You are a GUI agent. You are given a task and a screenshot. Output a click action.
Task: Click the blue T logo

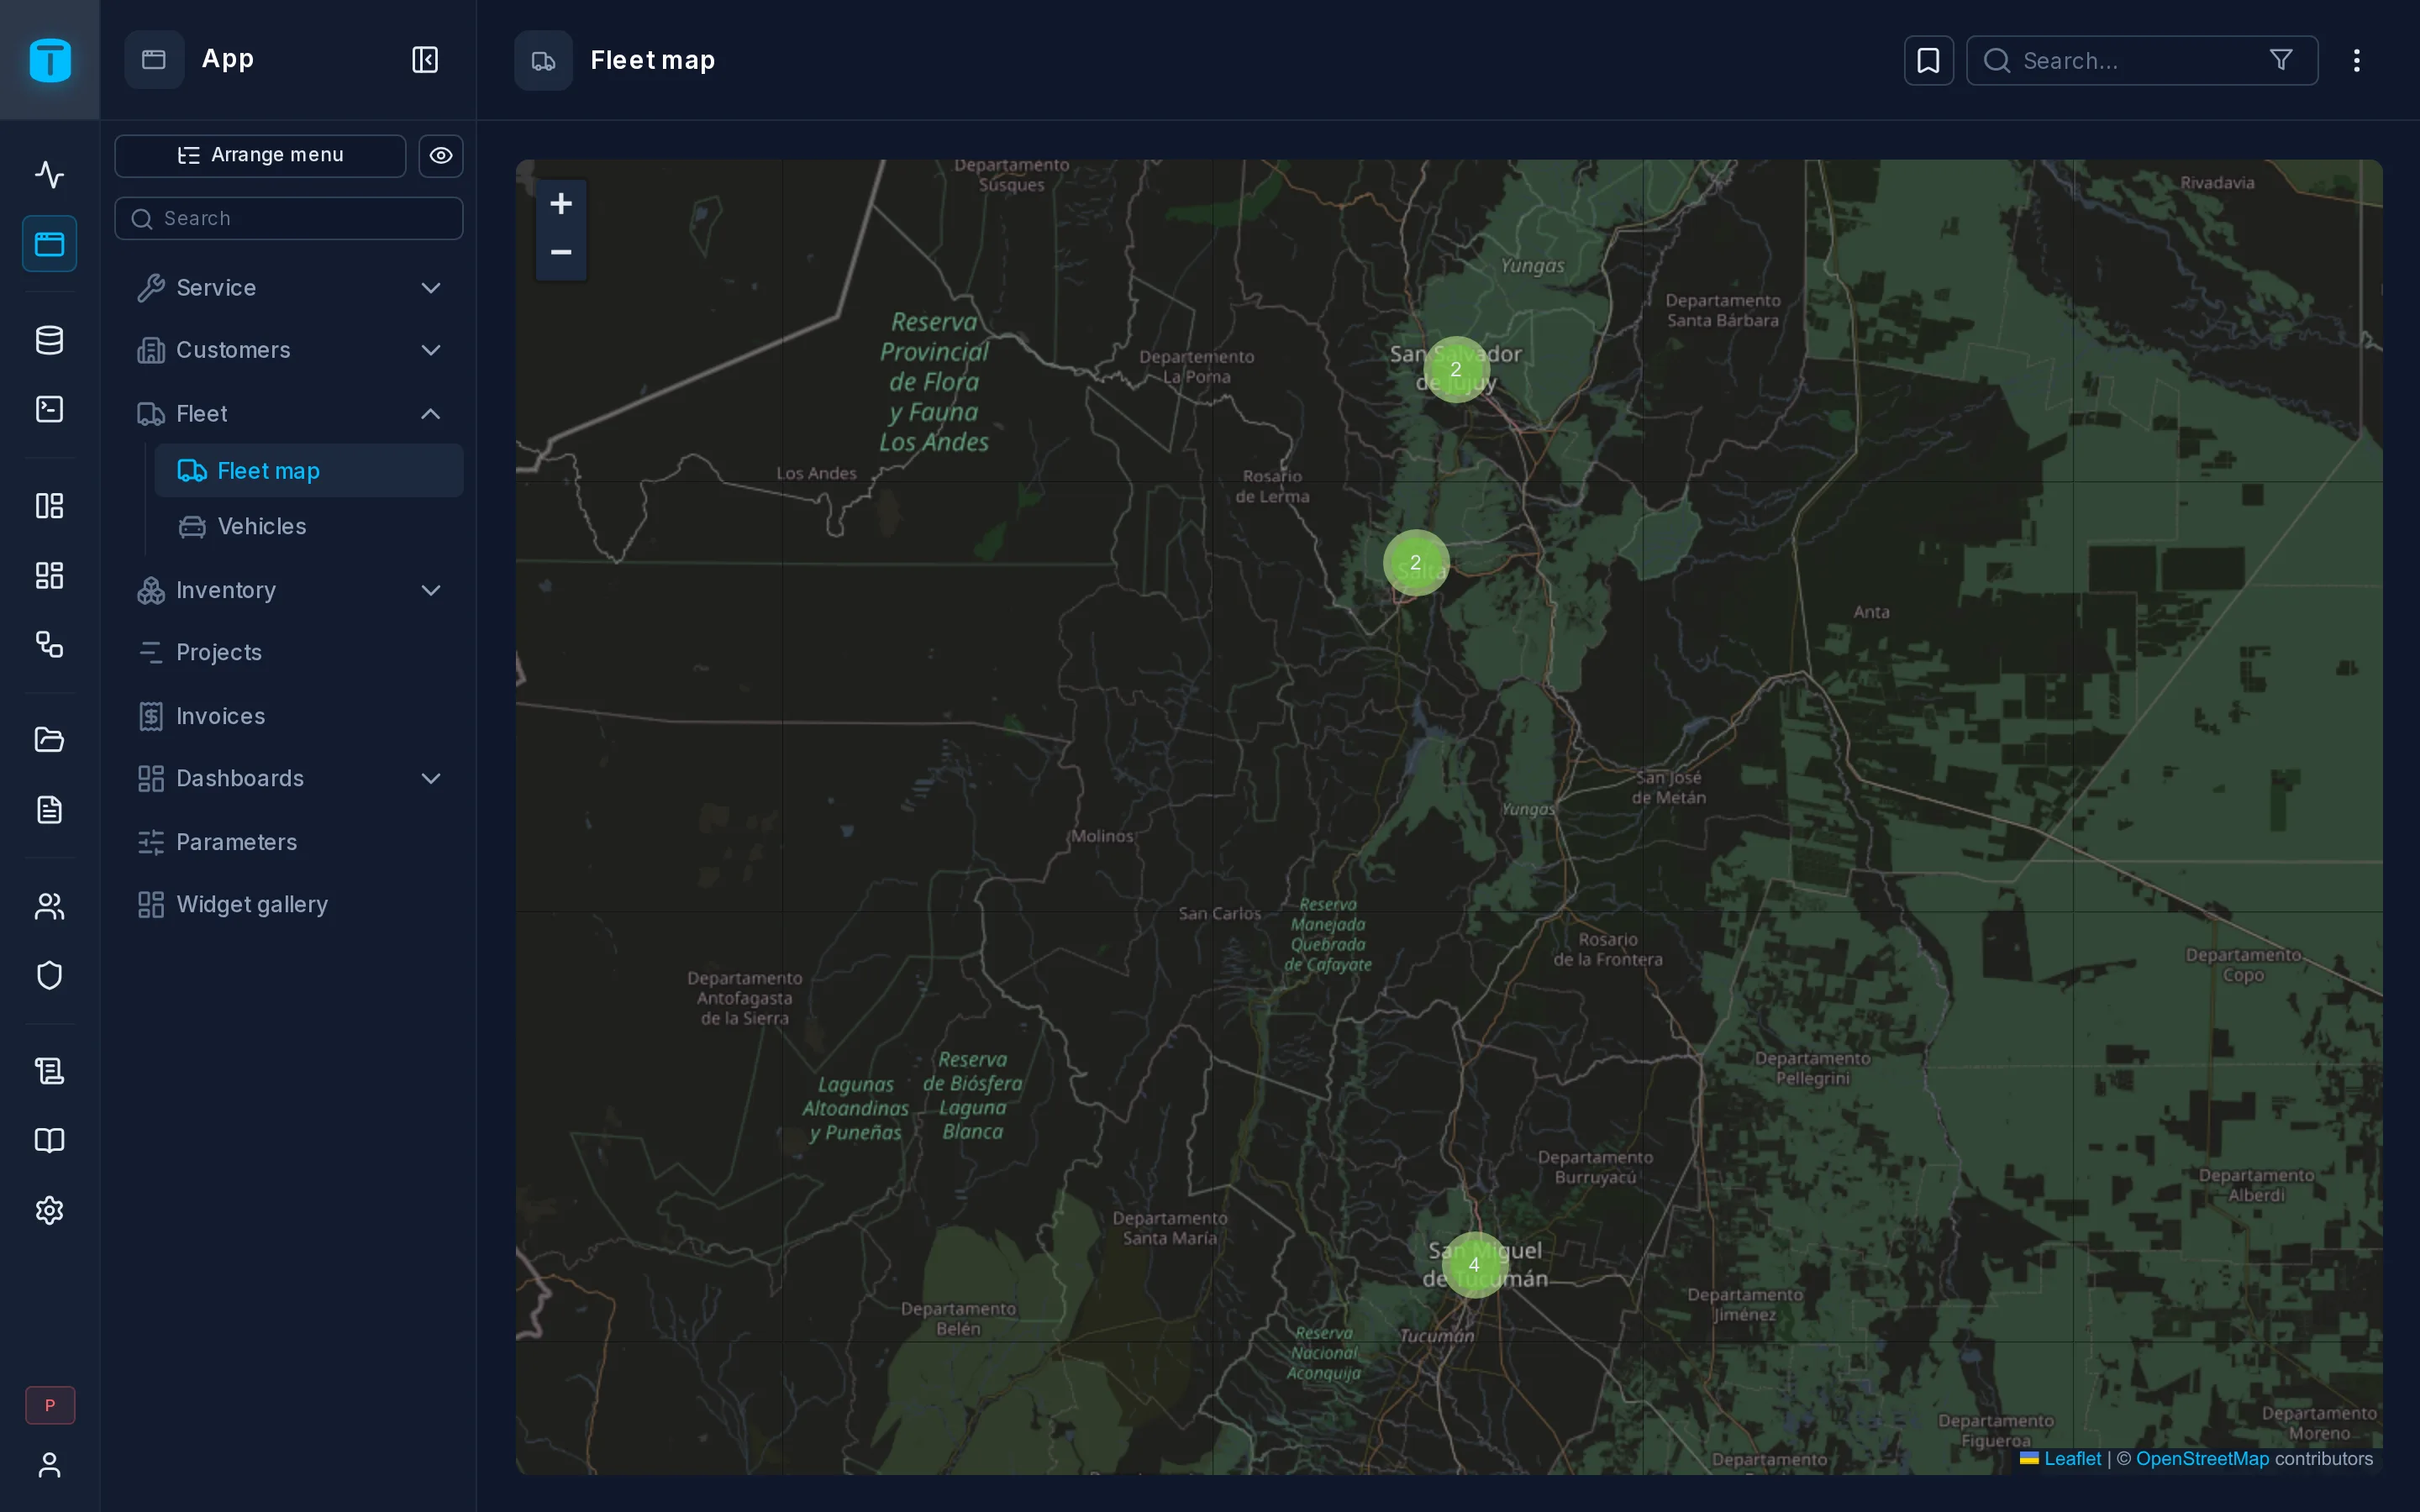click(50, 60)
